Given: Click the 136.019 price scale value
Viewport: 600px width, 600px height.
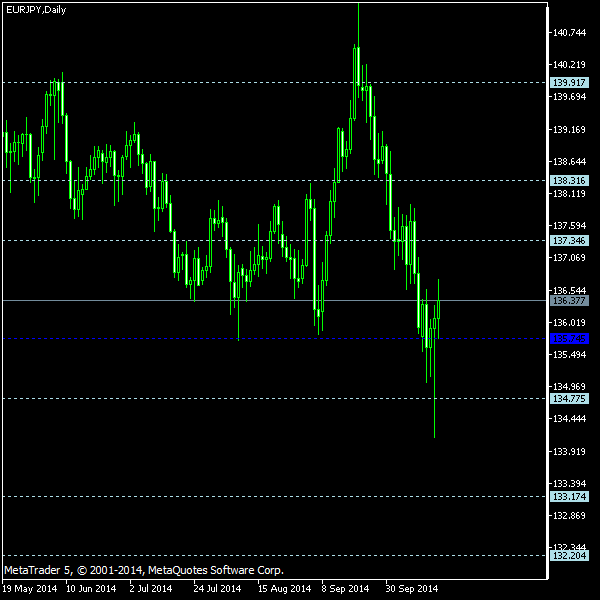Looking at the screenshot, I should coord(569,323).
